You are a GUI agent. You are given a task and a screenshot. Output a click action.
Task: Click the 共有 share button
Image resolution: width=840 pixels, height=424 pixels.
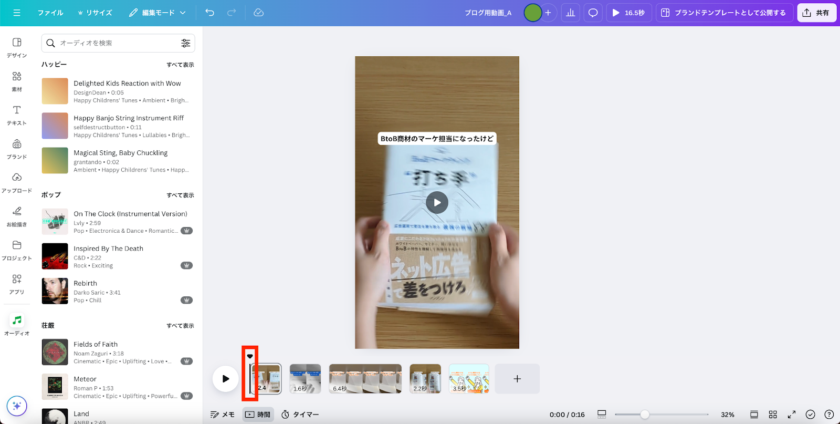pyautogui.click(x=817, y=13)
